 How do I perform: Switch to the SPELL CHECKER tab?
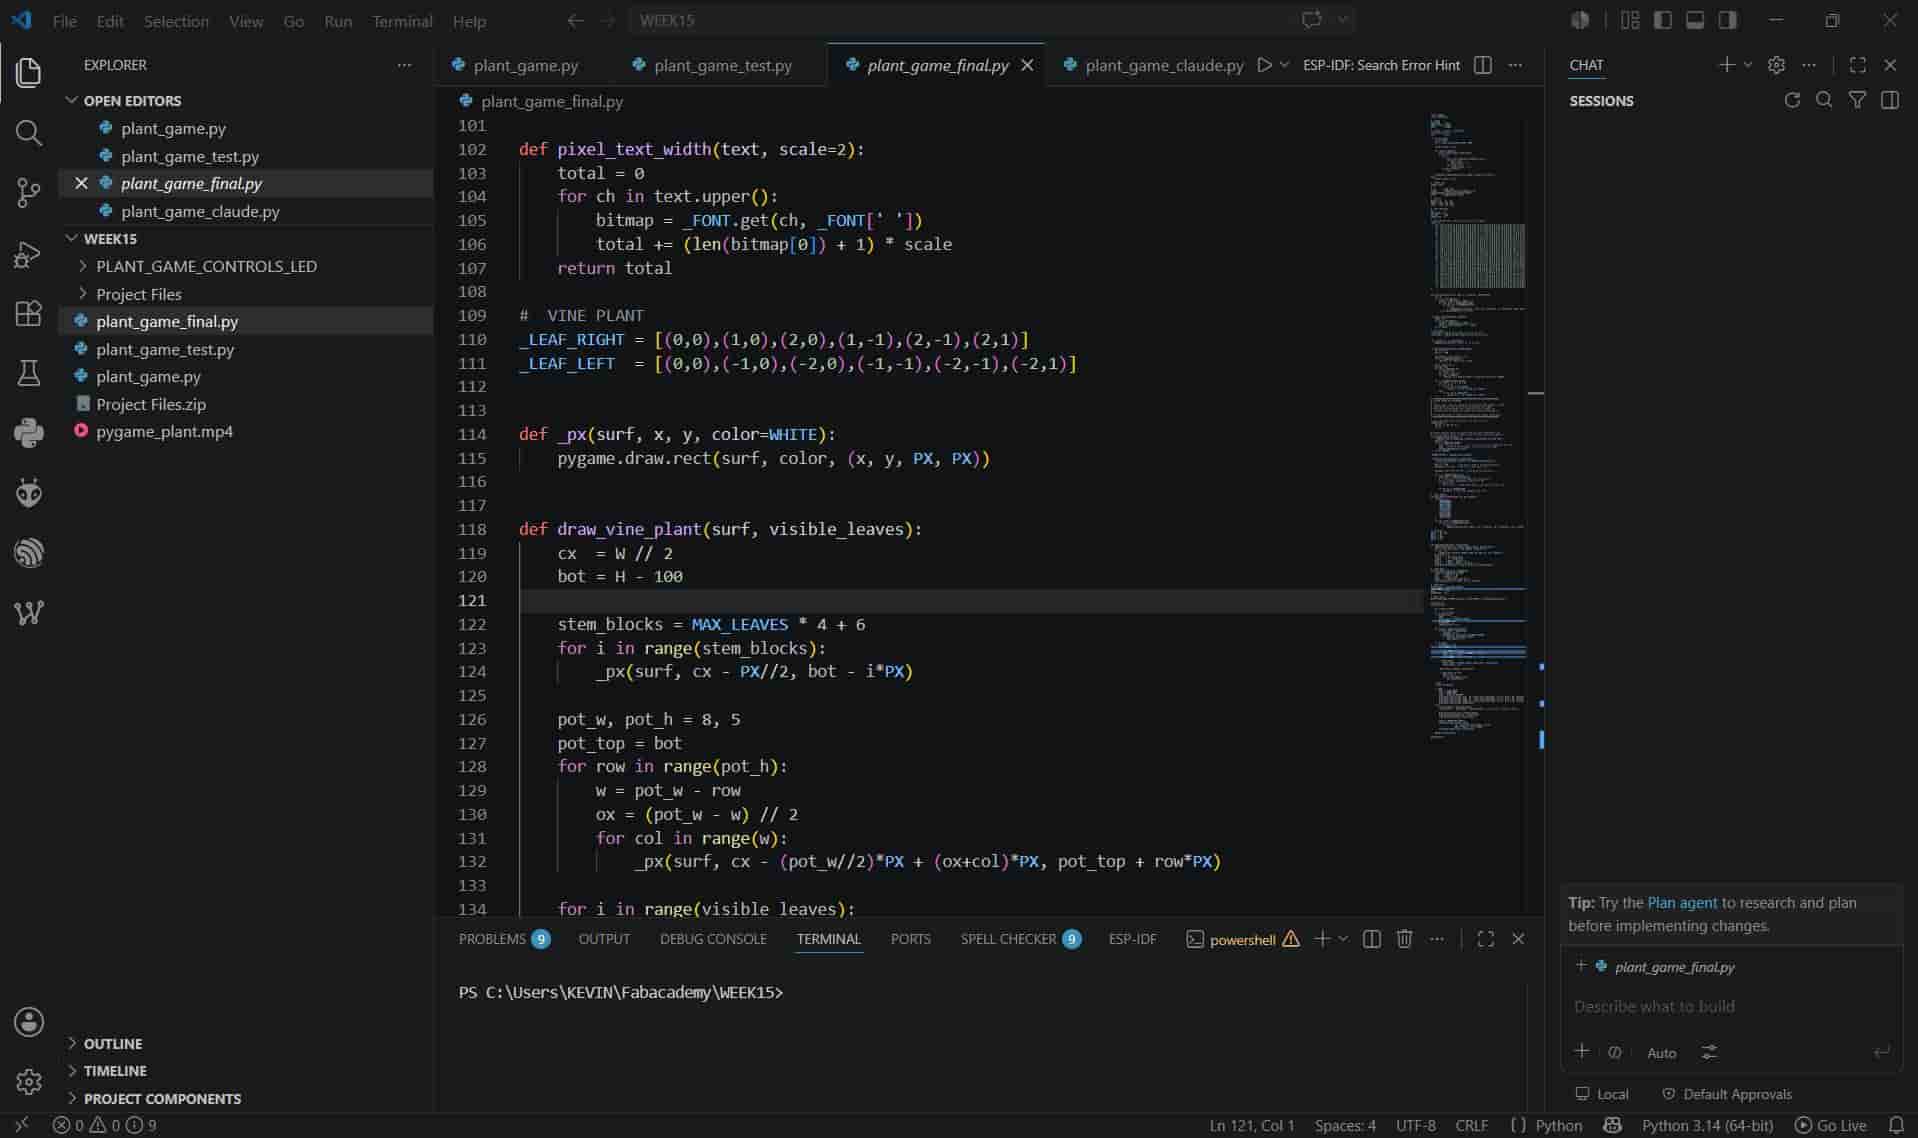tap(1020, 939)
